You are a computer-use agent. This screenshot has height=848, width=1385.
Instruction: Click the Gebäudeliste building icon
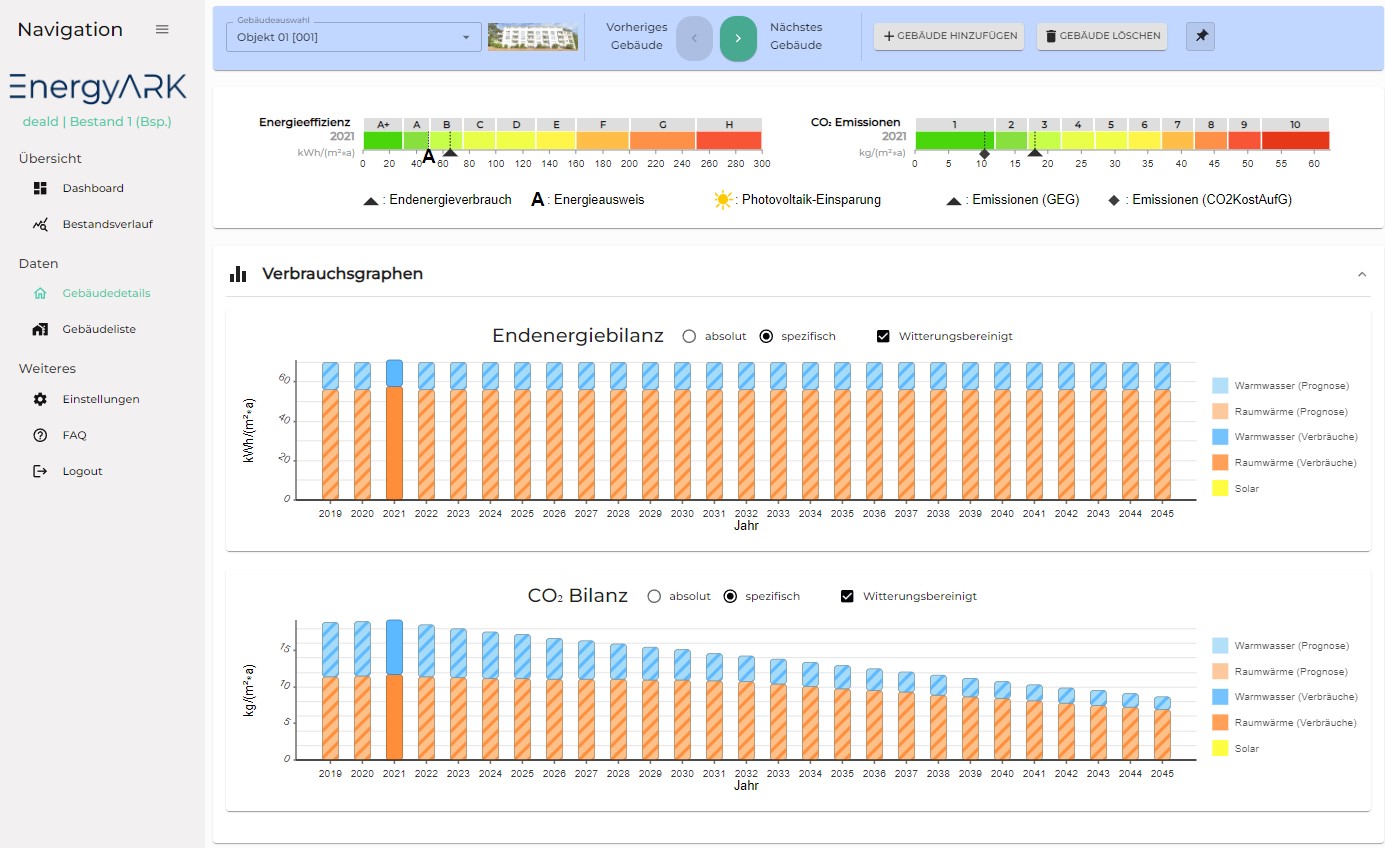click(40, 329)
